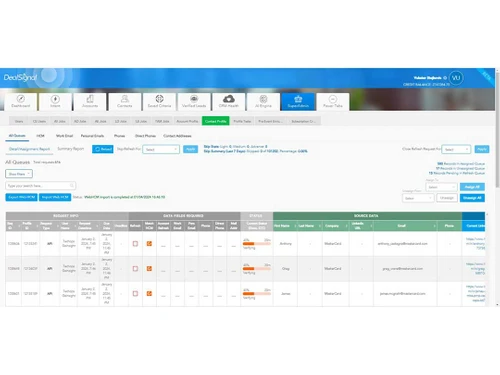Screen dimensions: 500x375
Task: Switch to the HCM tab
Action: (x=40, y=136)
